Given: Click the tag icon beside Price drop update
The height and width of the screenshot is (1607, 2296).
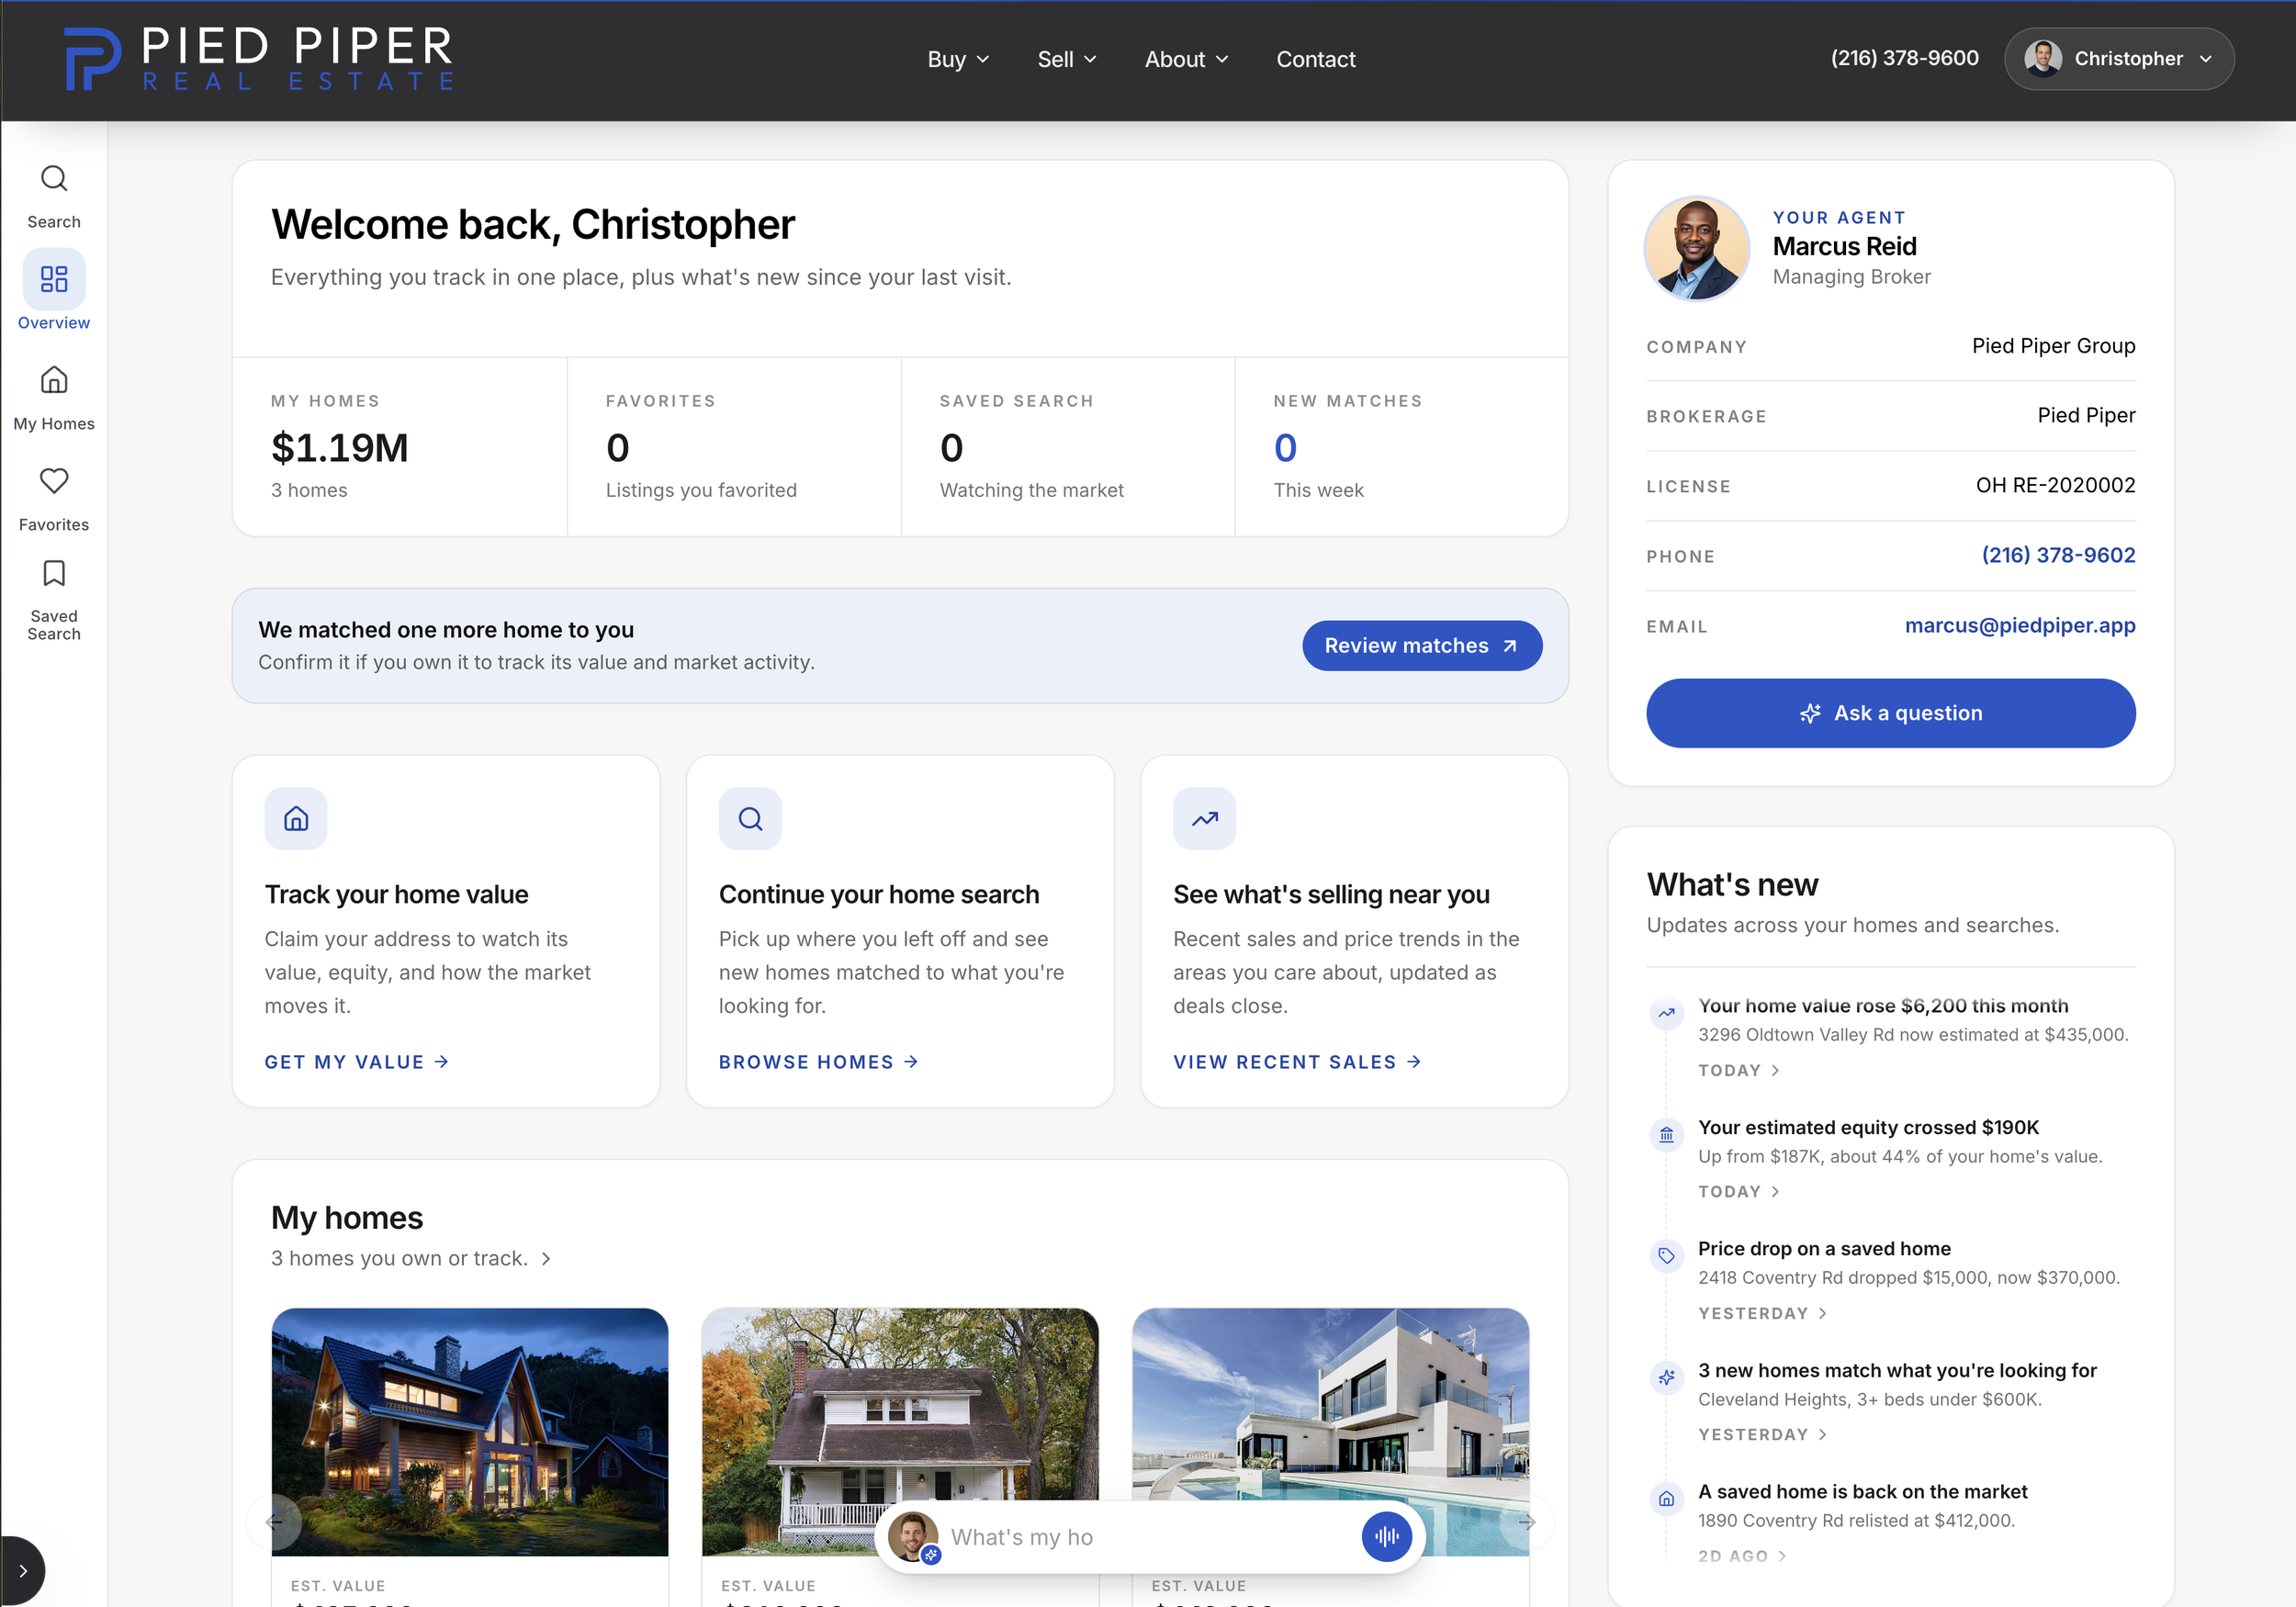Looking at the screenshot, I should (x=1666, y=1256).
